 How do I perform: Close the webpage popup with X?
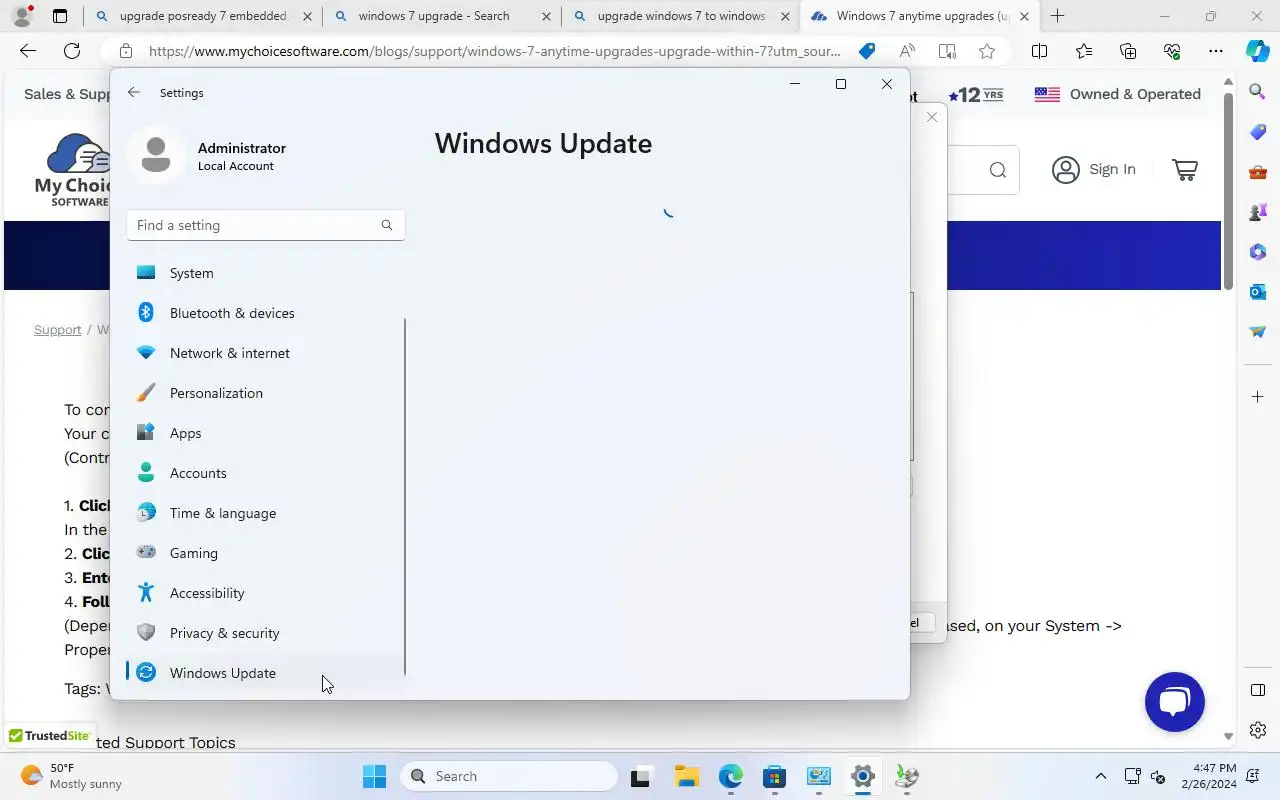[x=932, y=117]
